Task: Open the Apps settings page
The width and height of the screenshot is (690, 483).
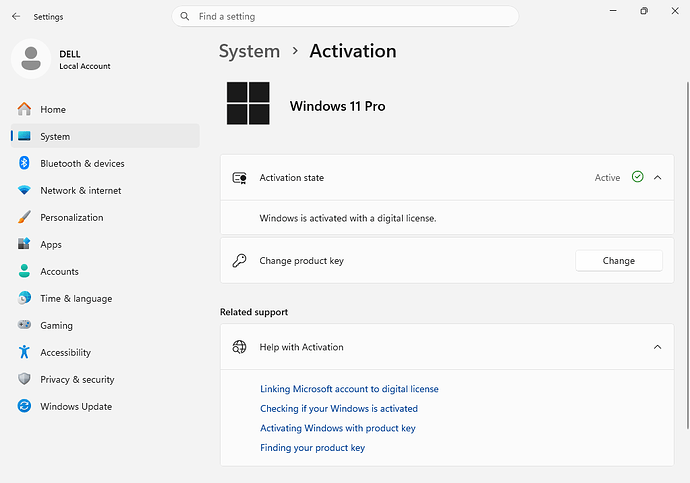Action: click(x=105, y=244)
